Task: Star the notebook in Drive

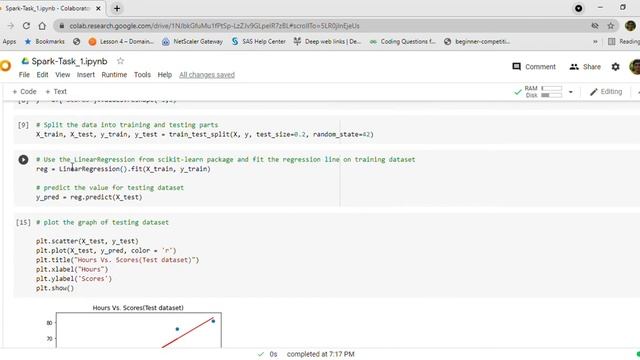Action: [120, 61]
